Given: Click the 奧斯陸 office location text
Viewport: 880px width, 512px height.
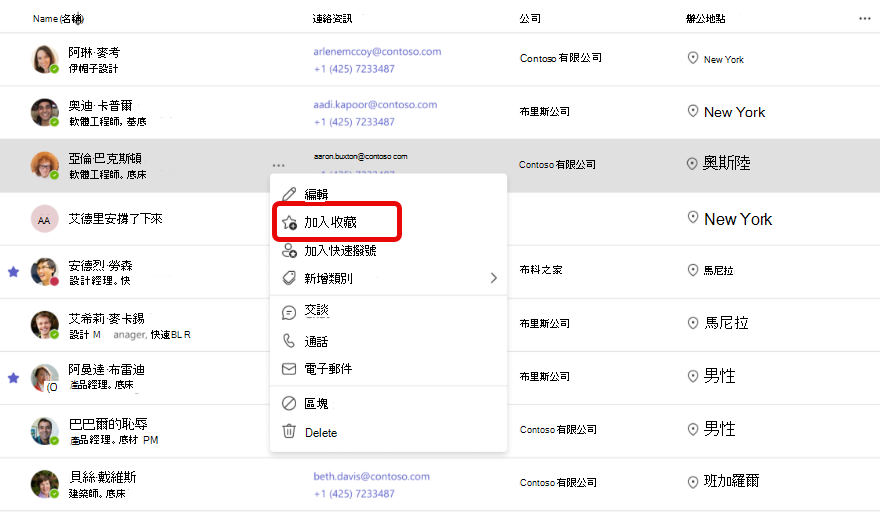Looking at the screenshot, I should (x=727, y=163).
